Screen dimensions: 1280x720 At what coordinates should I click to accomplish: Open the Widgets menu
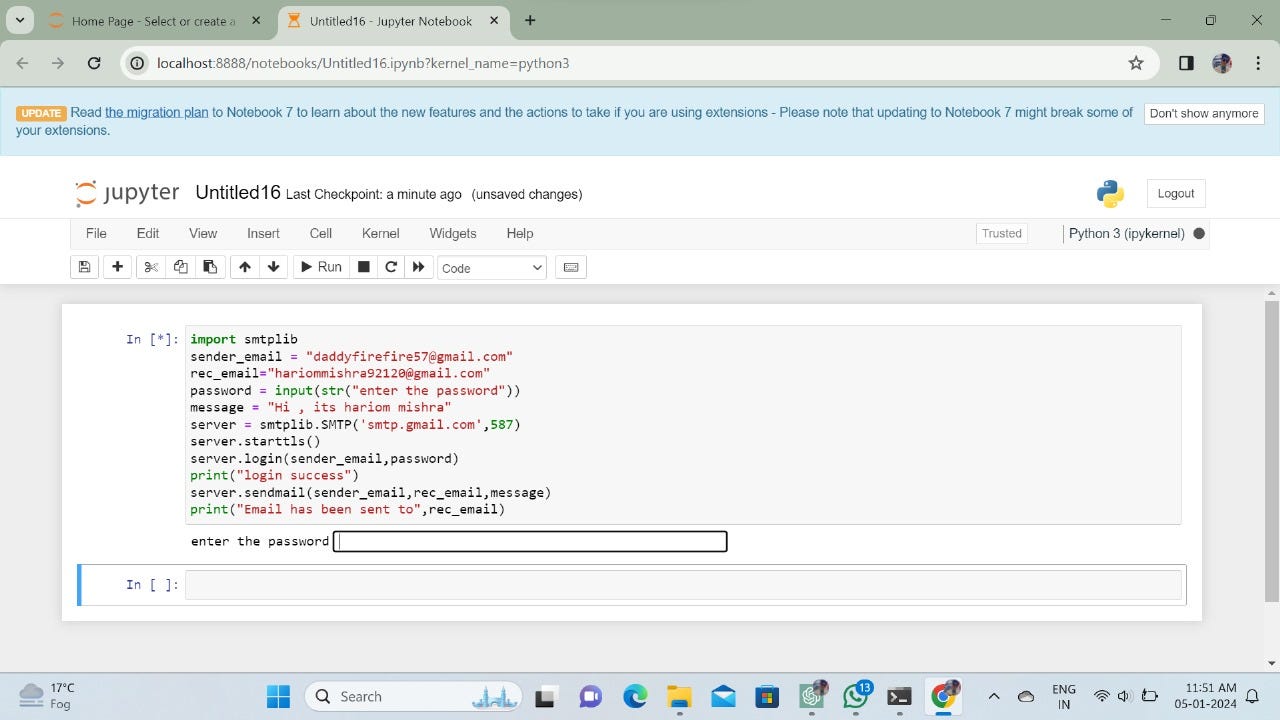click(x=453, y=233)
